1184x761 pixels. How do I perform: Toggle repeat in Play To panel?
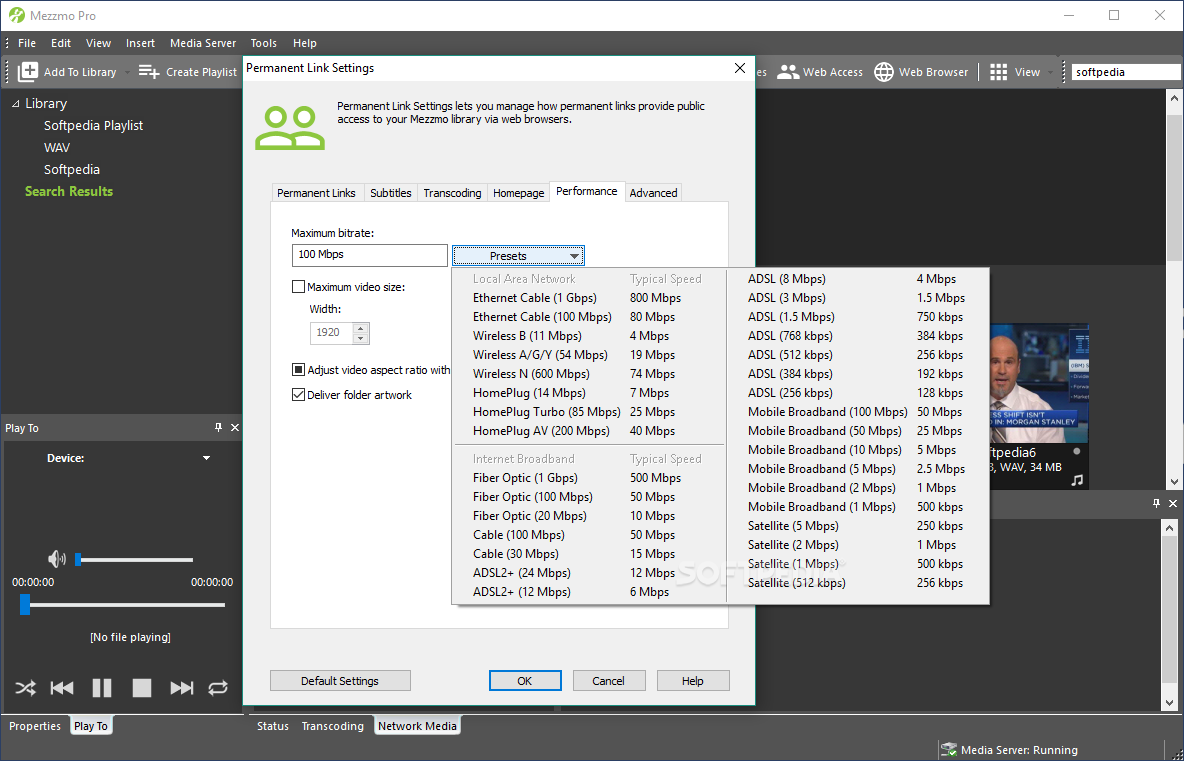[x=217, y=688]
